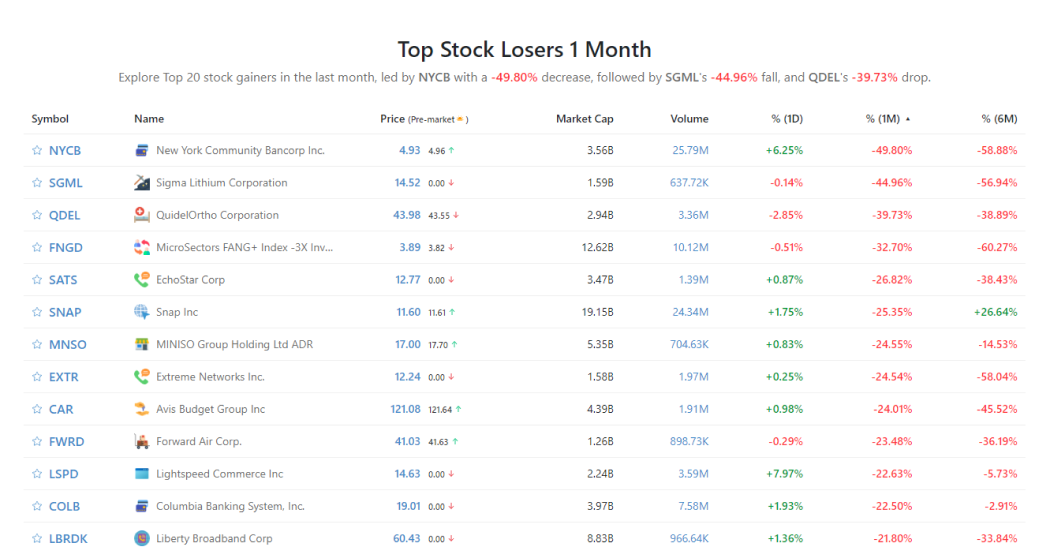Viewport: 1050px width, 550px height.
Task: Click the Liberty Broadband Corp logo icon
Action: (141, 539)
